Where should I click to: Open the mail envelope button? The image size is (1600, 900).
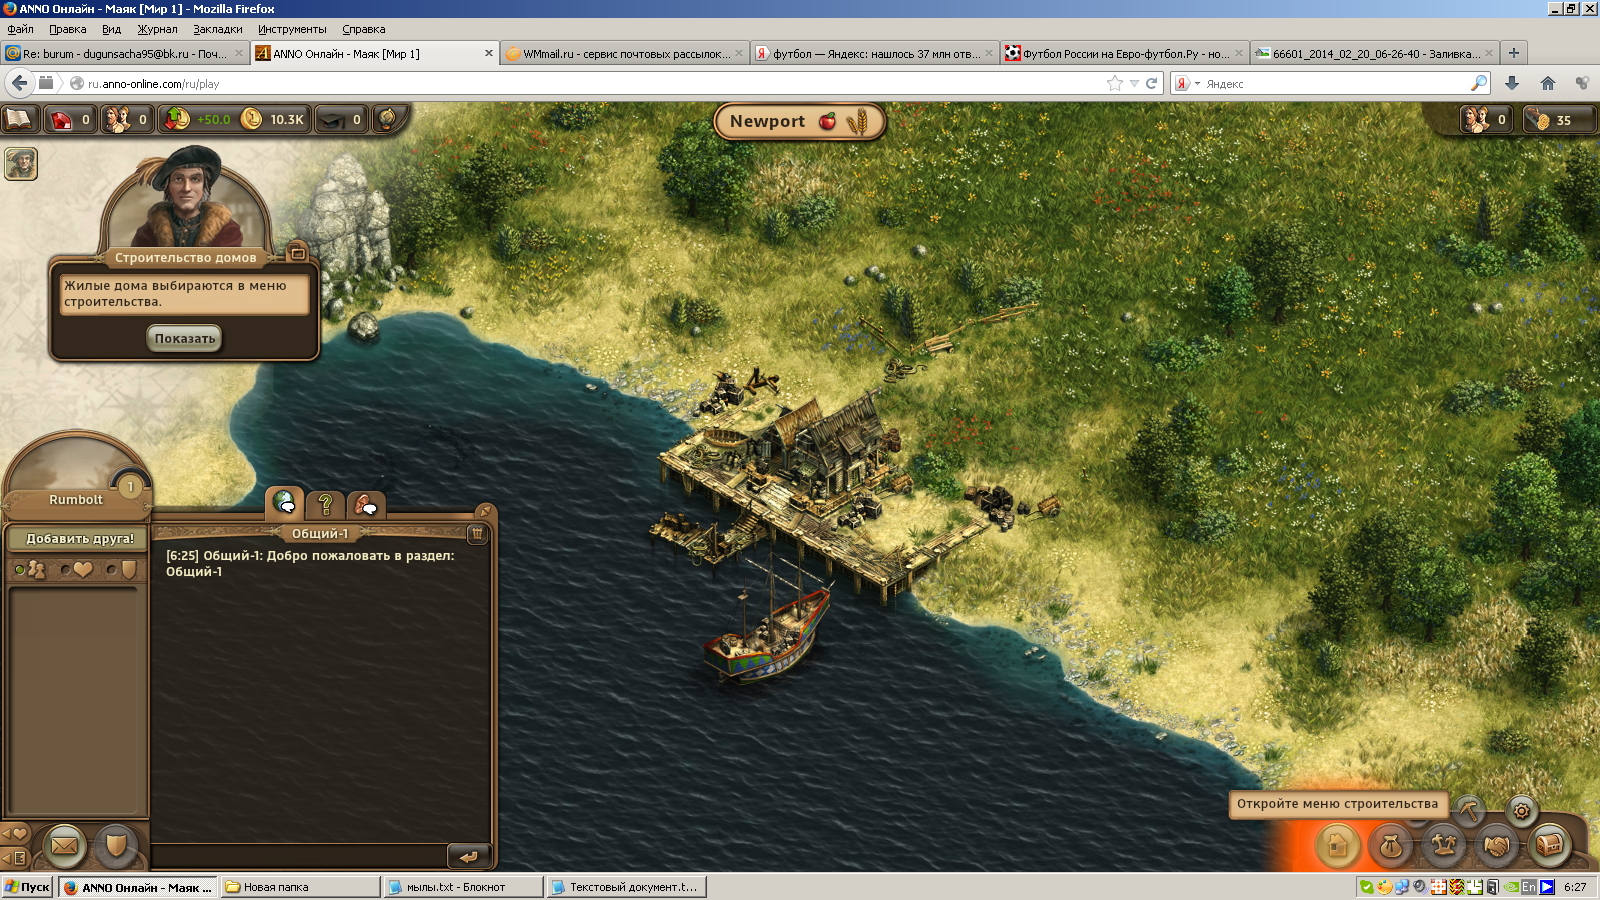point(64,846)
